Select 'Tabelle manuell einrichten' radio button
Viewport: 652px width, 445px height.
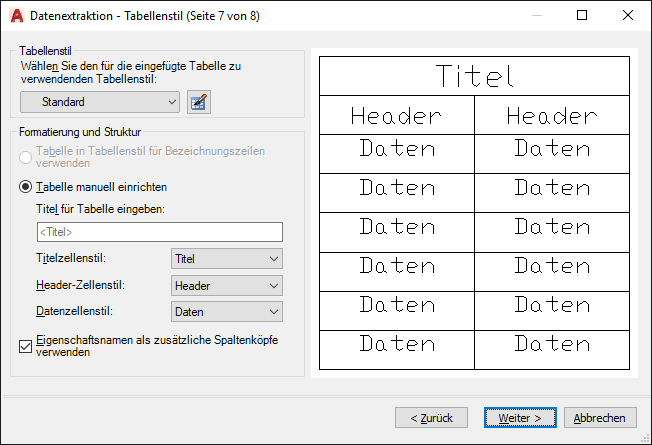26,186
